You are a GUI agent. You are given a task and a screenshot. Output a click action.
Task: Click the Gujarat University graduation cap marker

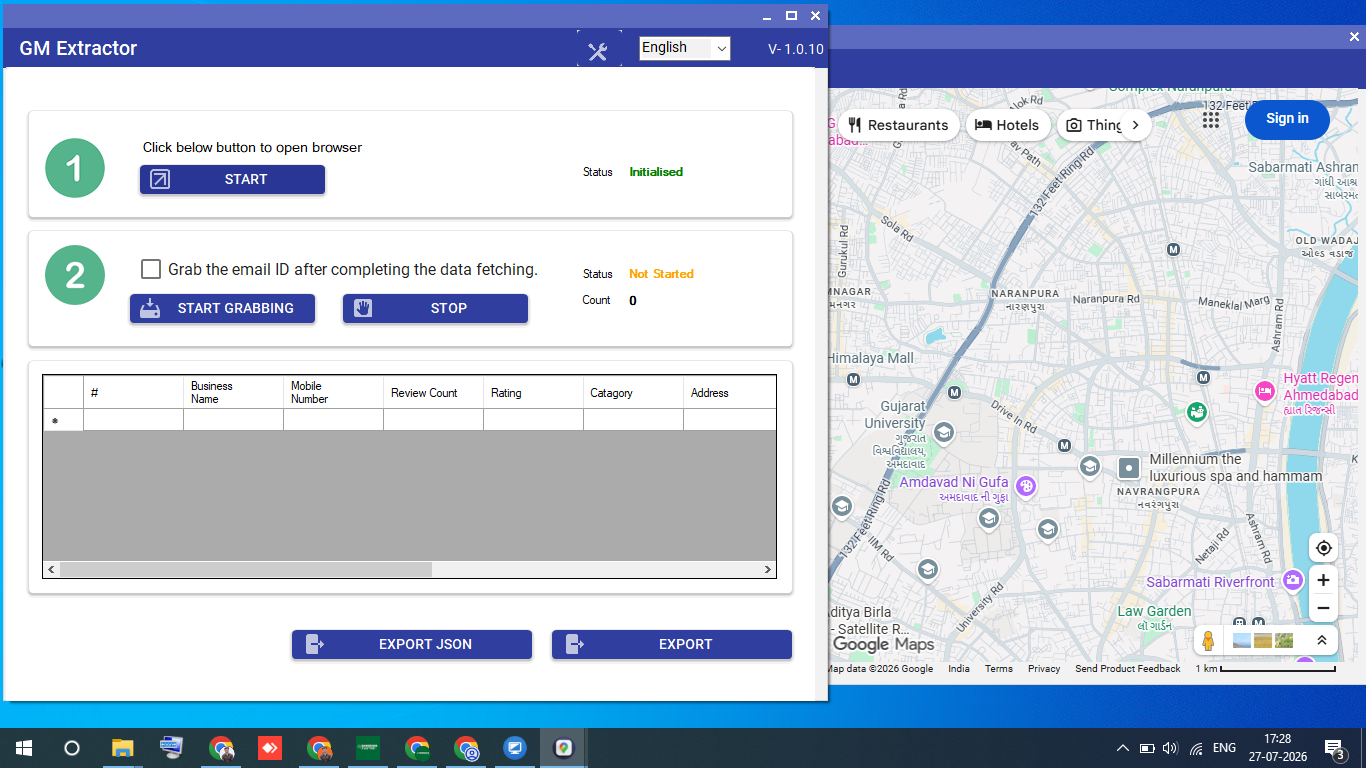pos(942,432)
